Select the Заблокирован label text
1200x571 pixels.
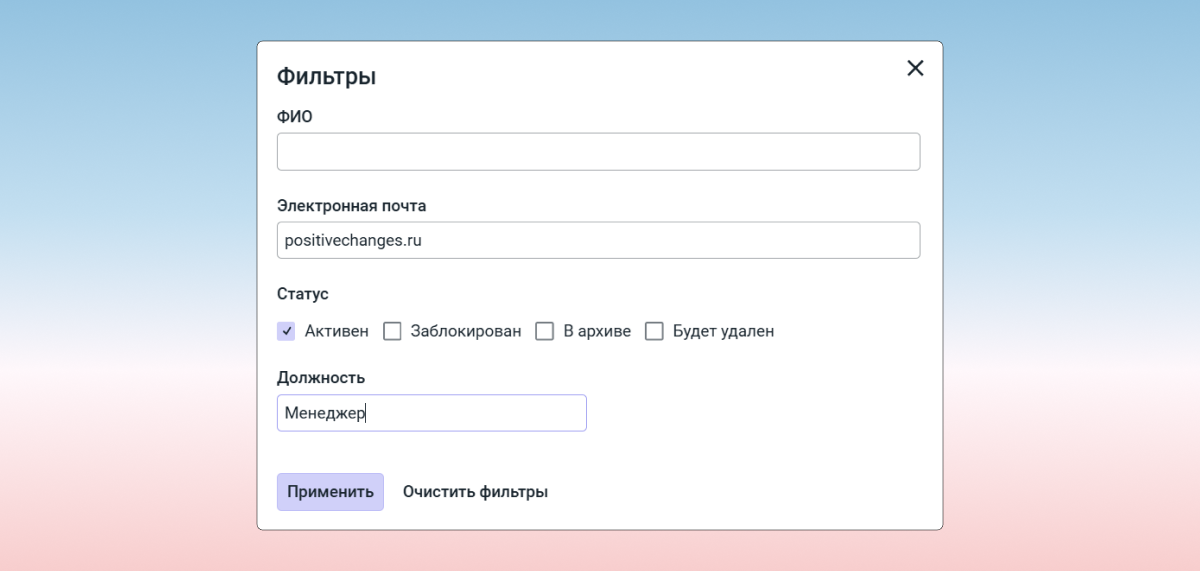[x=465, y=331]
